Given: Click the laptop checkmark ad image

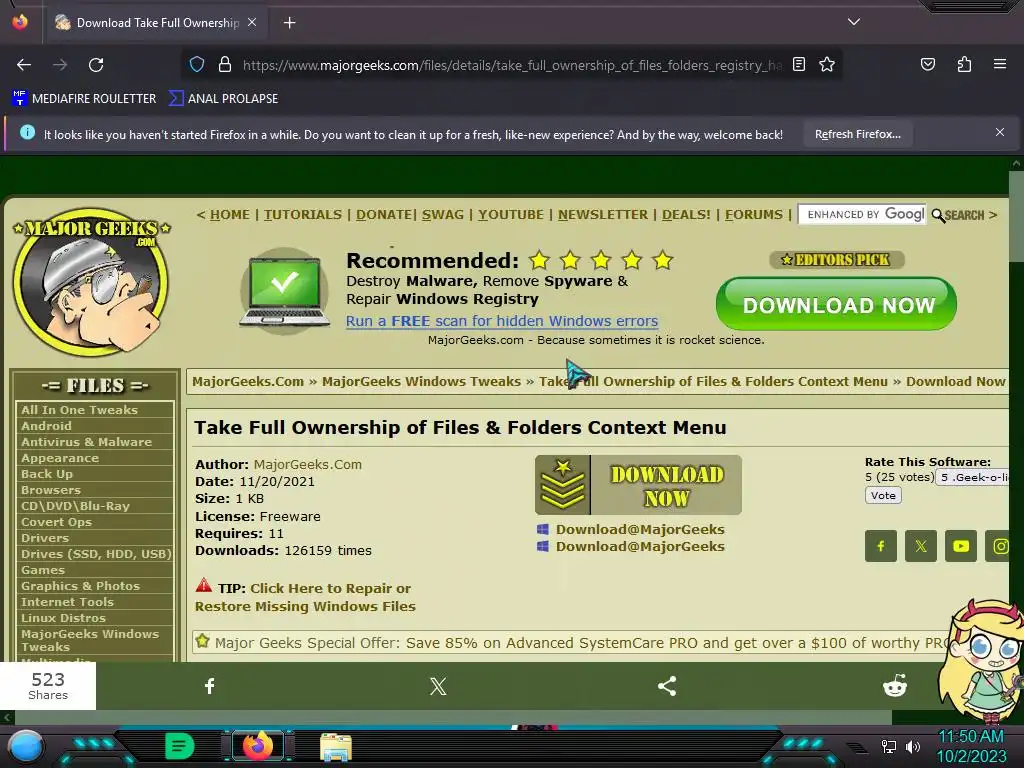Looking at the screenshot, I should (x=285, y=291).
